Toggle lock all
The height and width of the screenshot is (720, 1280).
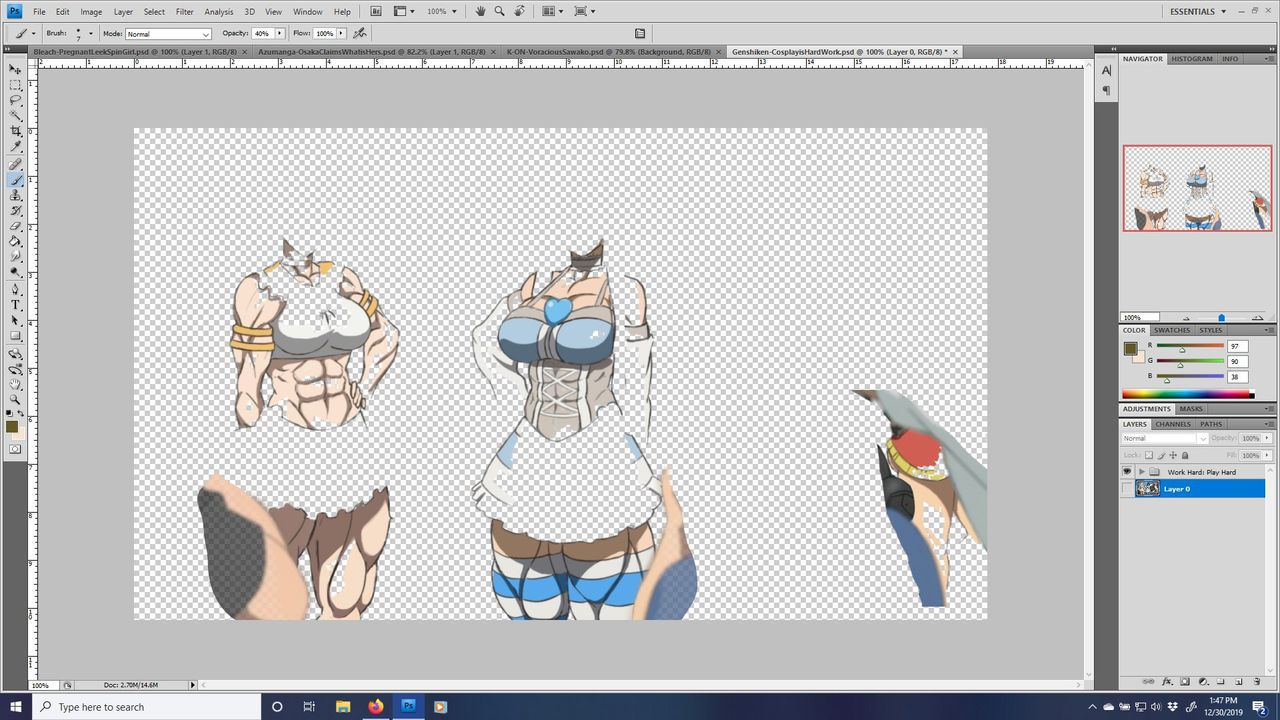(x=1185, y=455)
